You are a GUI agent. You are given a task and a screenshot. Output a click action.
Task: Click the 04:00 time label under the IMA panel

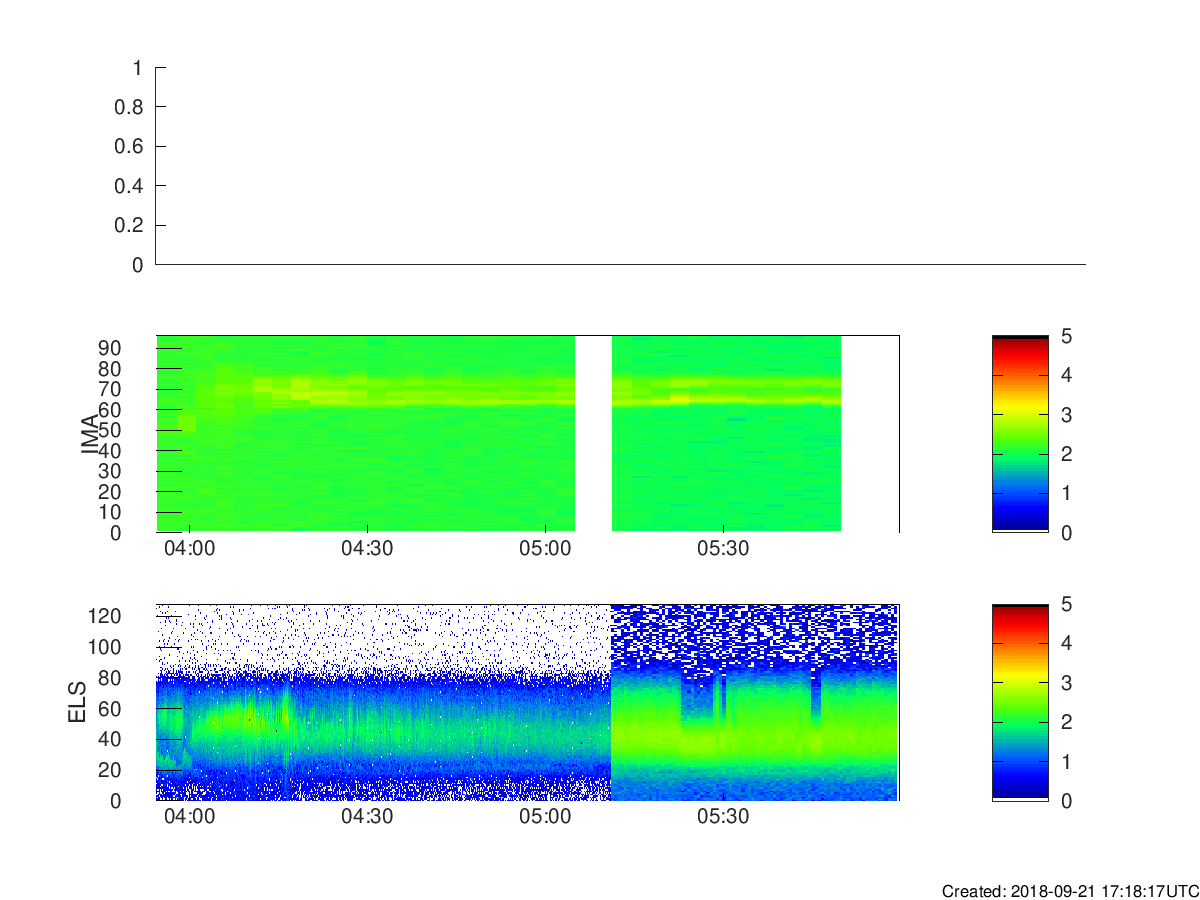tap(190, 549)
